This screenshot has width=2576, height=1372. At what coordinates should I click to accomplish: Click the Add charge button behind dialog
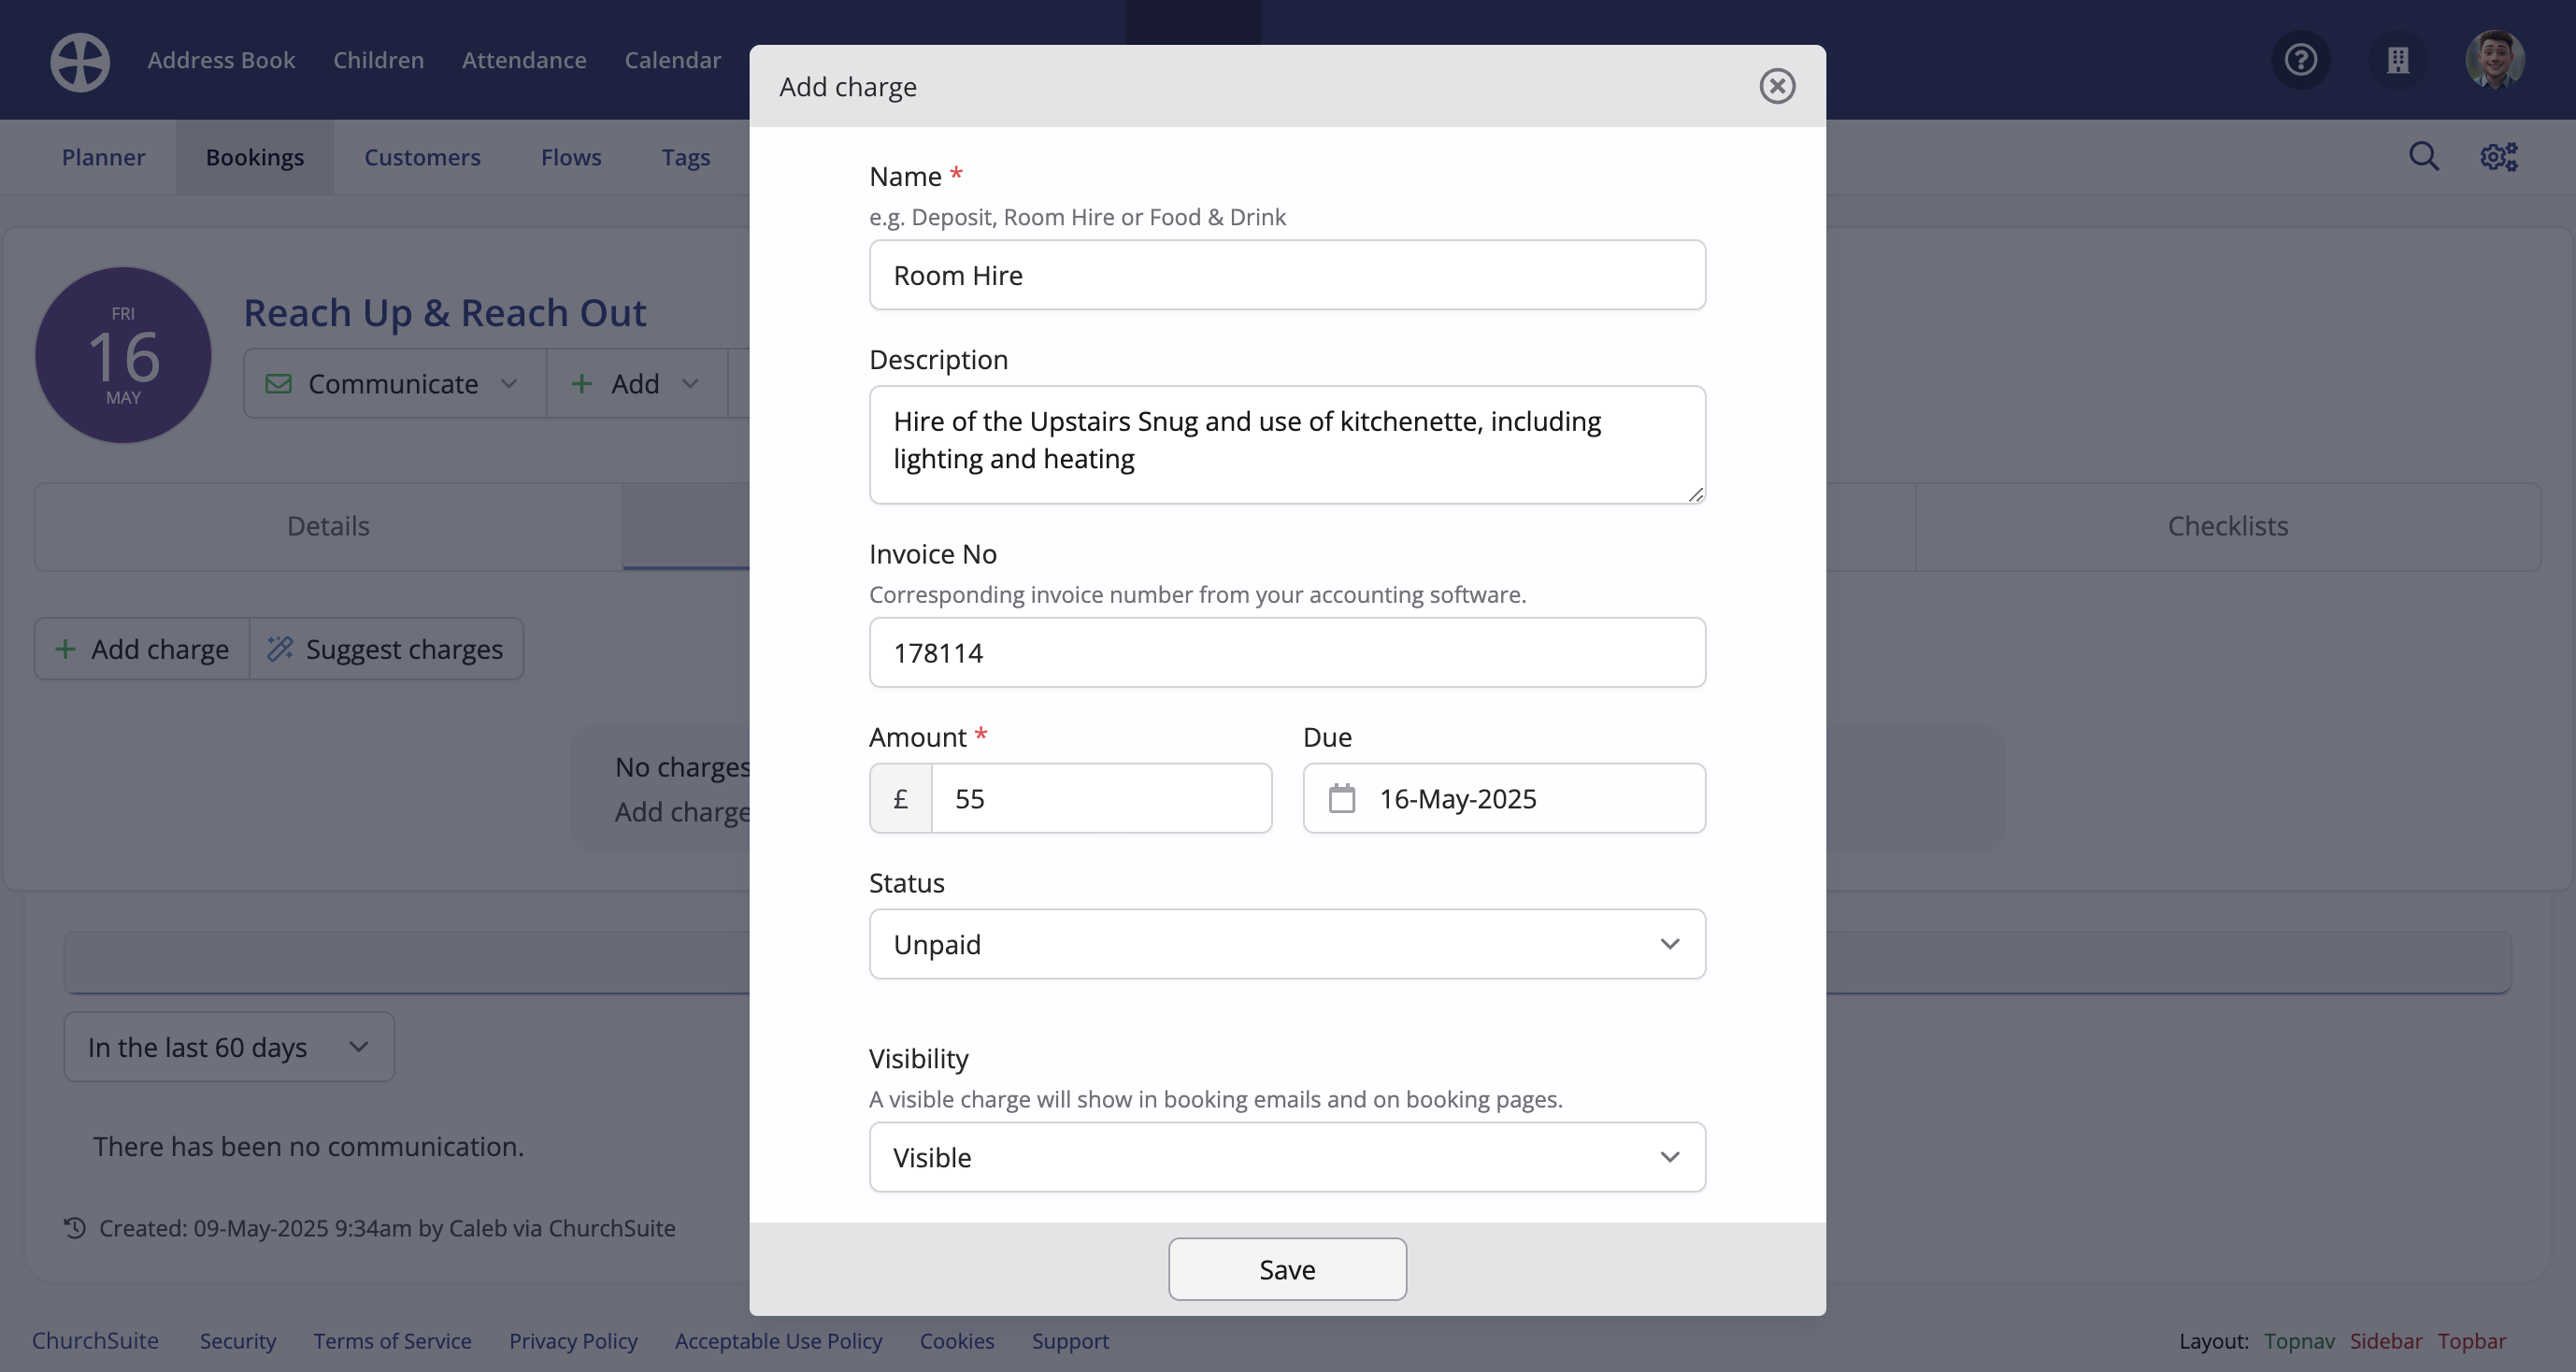[142, 649]
